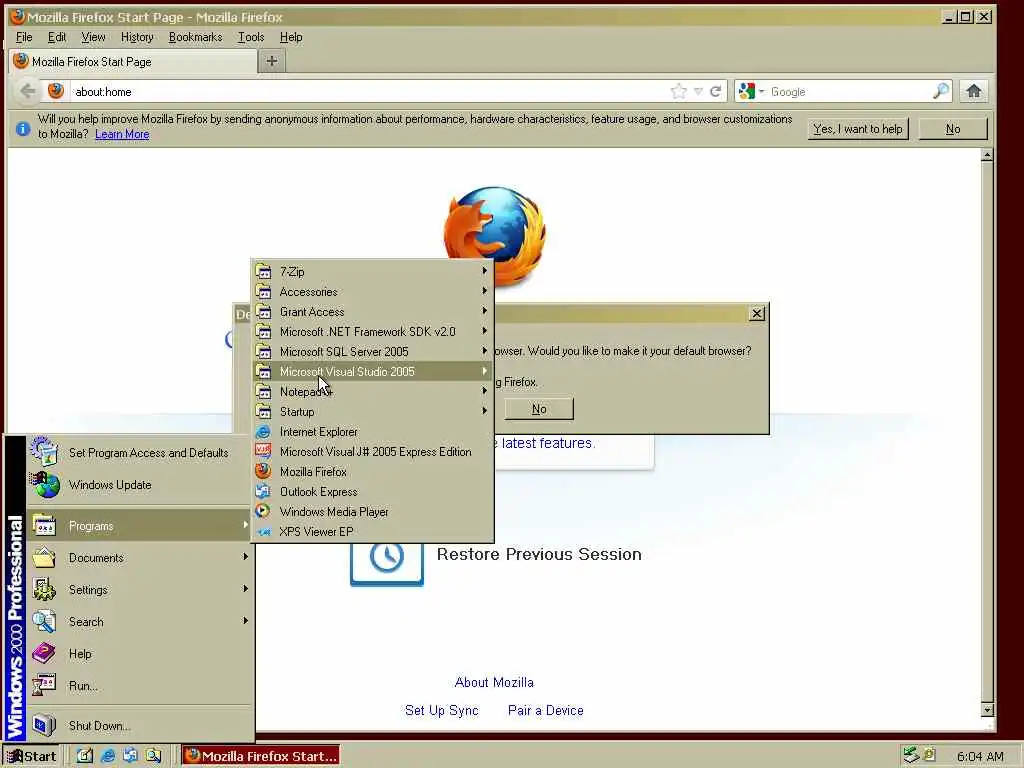Launch Mozilla Firefox from Programs menu
1024x768 pixels.
372,472
